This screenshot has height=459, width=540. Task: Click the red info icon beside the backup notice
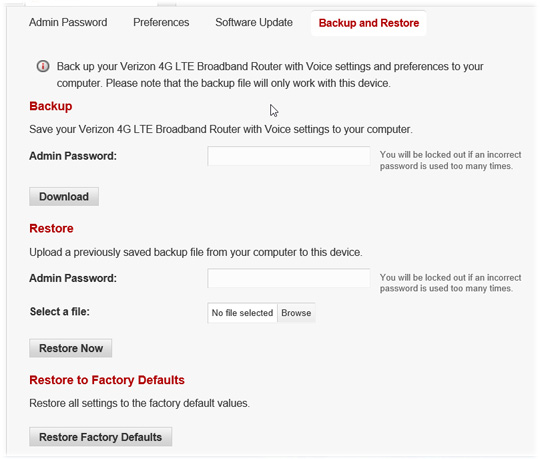[43, 66]
